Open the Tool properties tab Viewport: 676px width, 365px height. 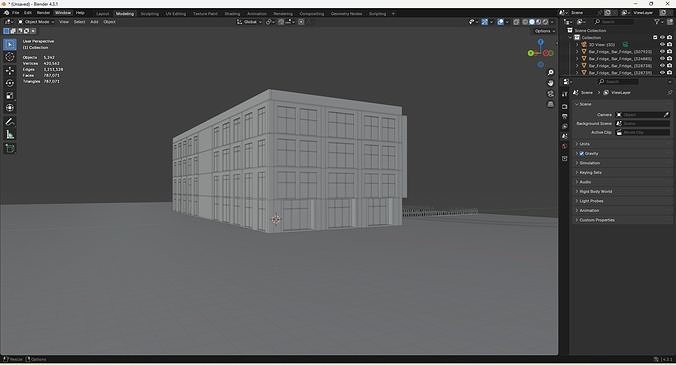coord(565,94)
